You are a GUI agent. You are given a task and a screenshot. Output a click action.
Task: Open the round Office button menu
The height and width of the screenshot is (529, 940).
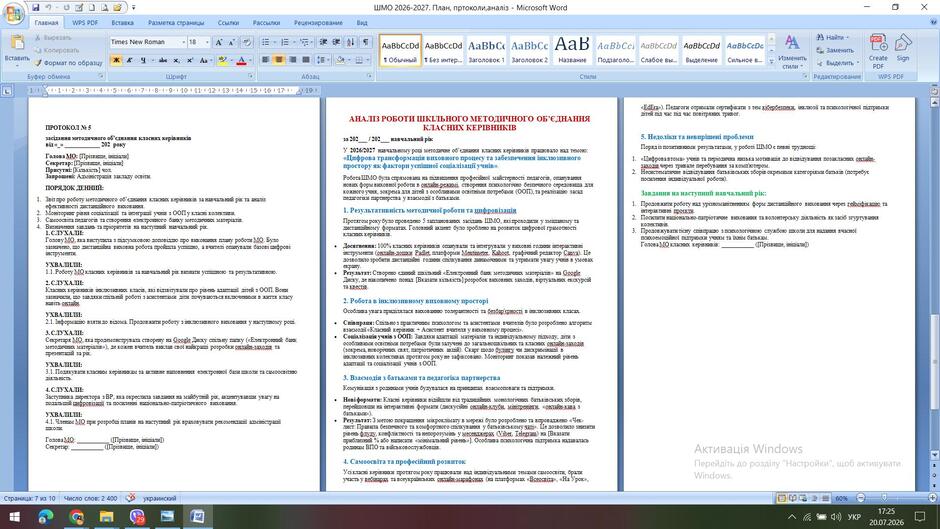point(13,13)
